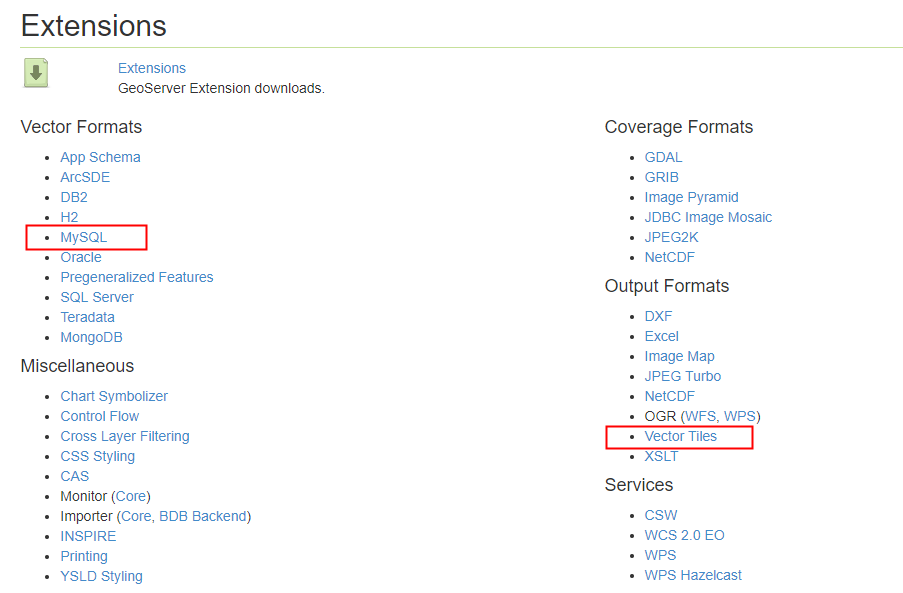
Task: Open the YSLD Styling extension
Action: (x=101, y=576)
